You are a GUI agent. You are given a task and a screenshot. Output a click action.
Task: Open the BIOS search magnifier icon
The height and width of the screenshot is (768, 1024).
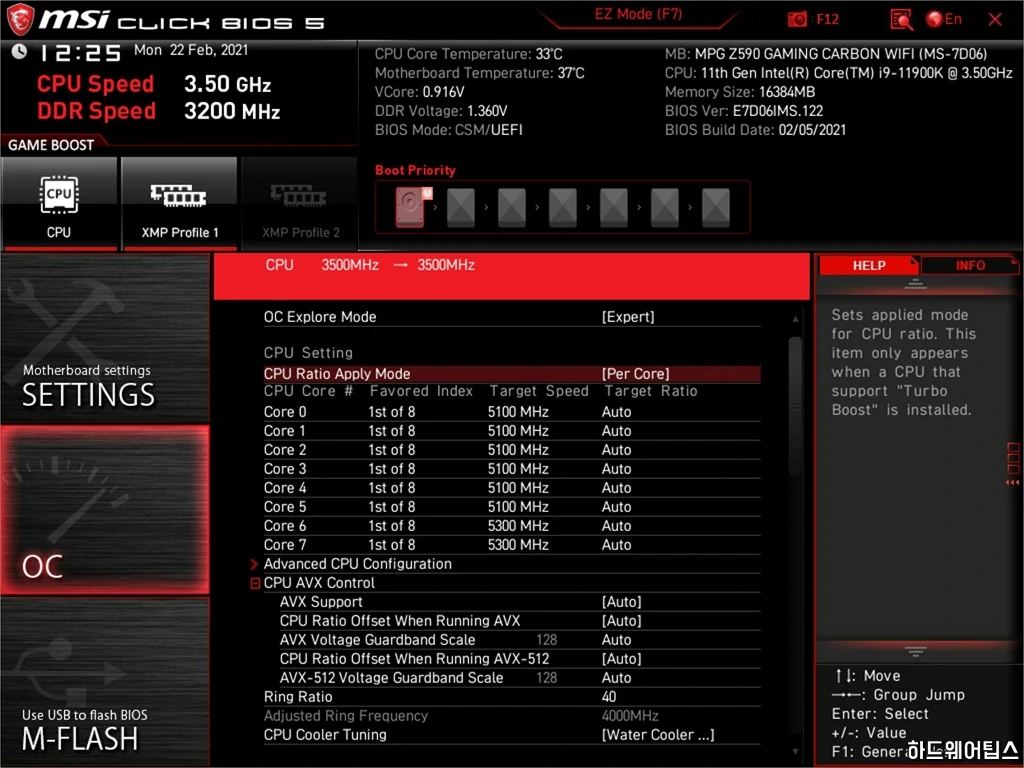click(x=901, y=20)
